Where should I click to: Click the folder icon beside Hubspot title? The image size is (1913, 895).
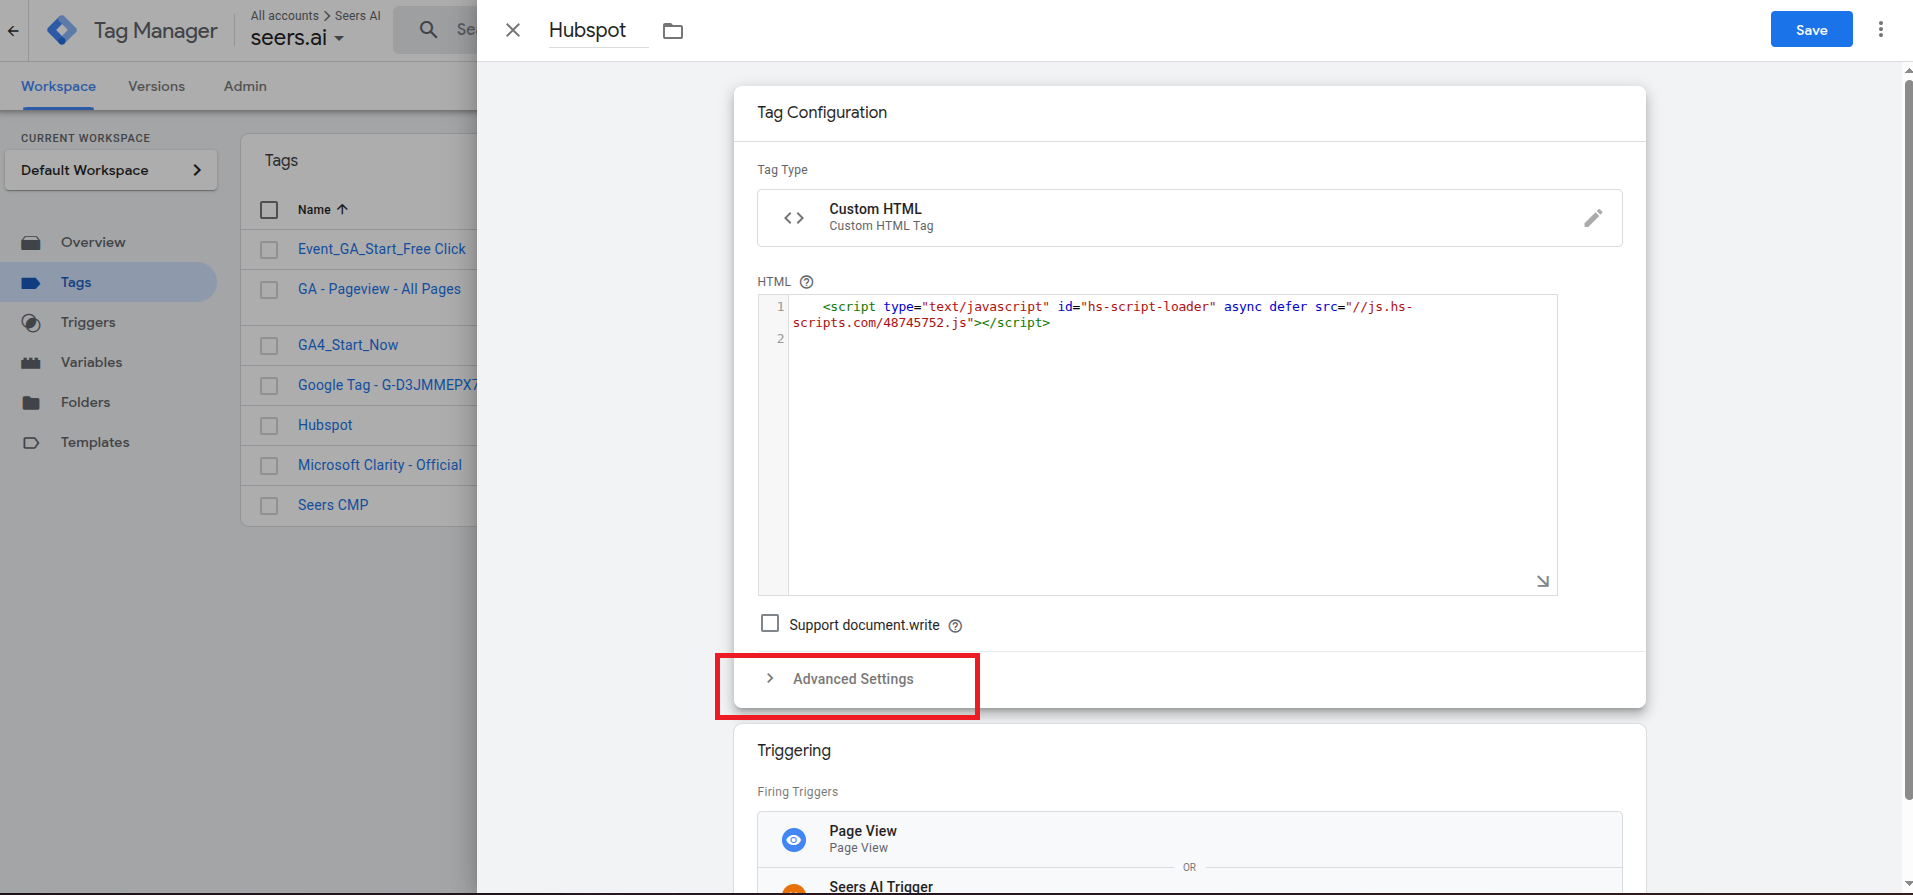(x=673, y=31)
